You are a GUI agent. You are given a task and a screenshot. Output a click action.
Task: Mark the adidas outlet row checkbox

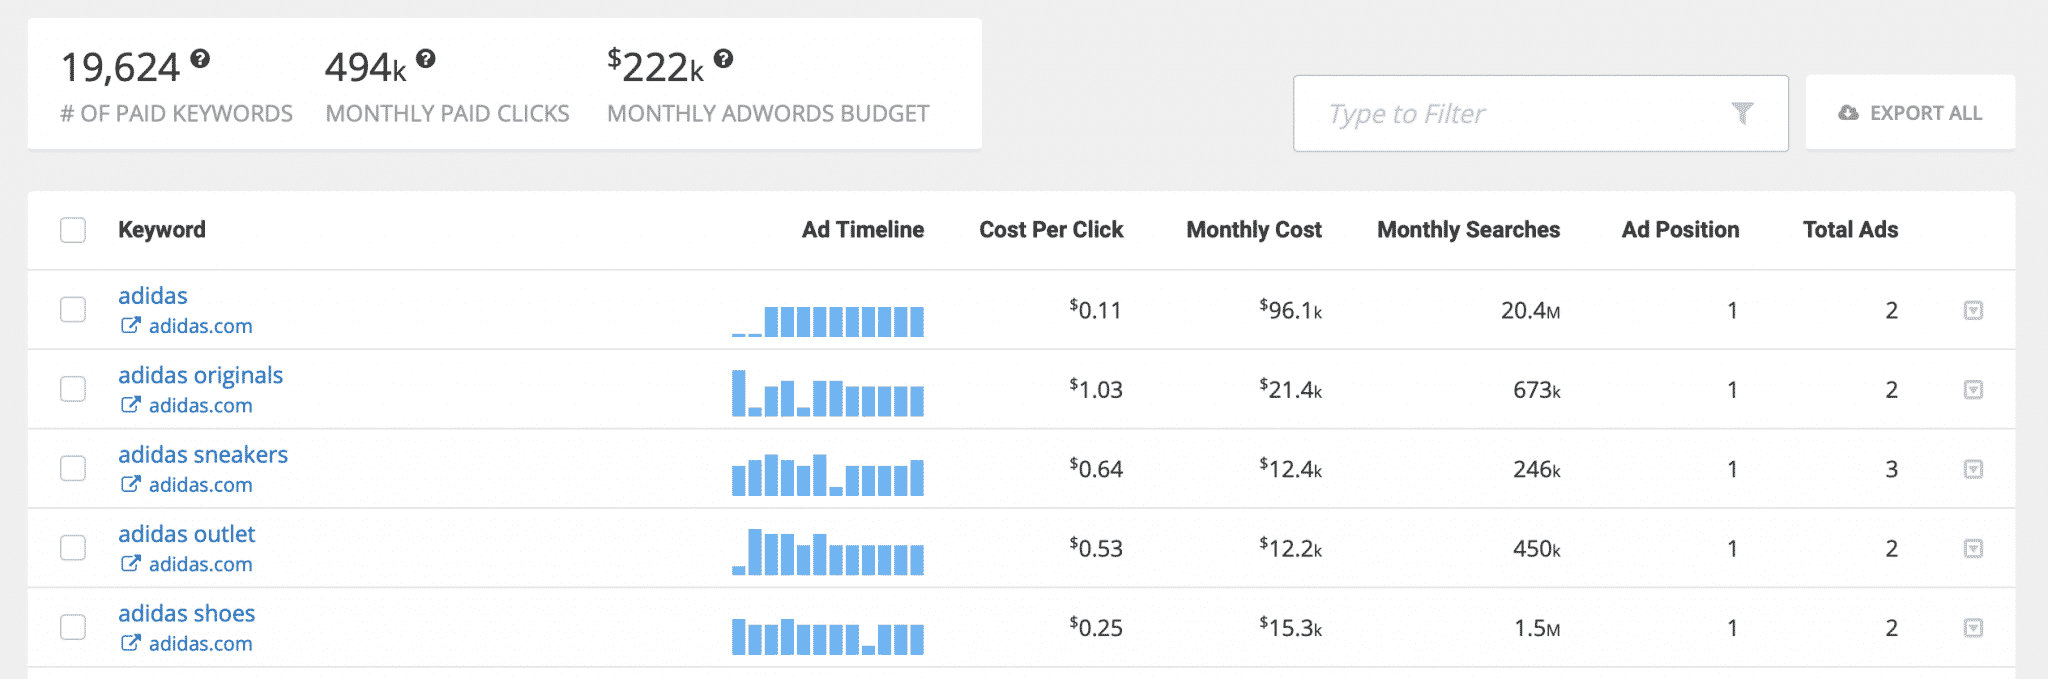73,548
